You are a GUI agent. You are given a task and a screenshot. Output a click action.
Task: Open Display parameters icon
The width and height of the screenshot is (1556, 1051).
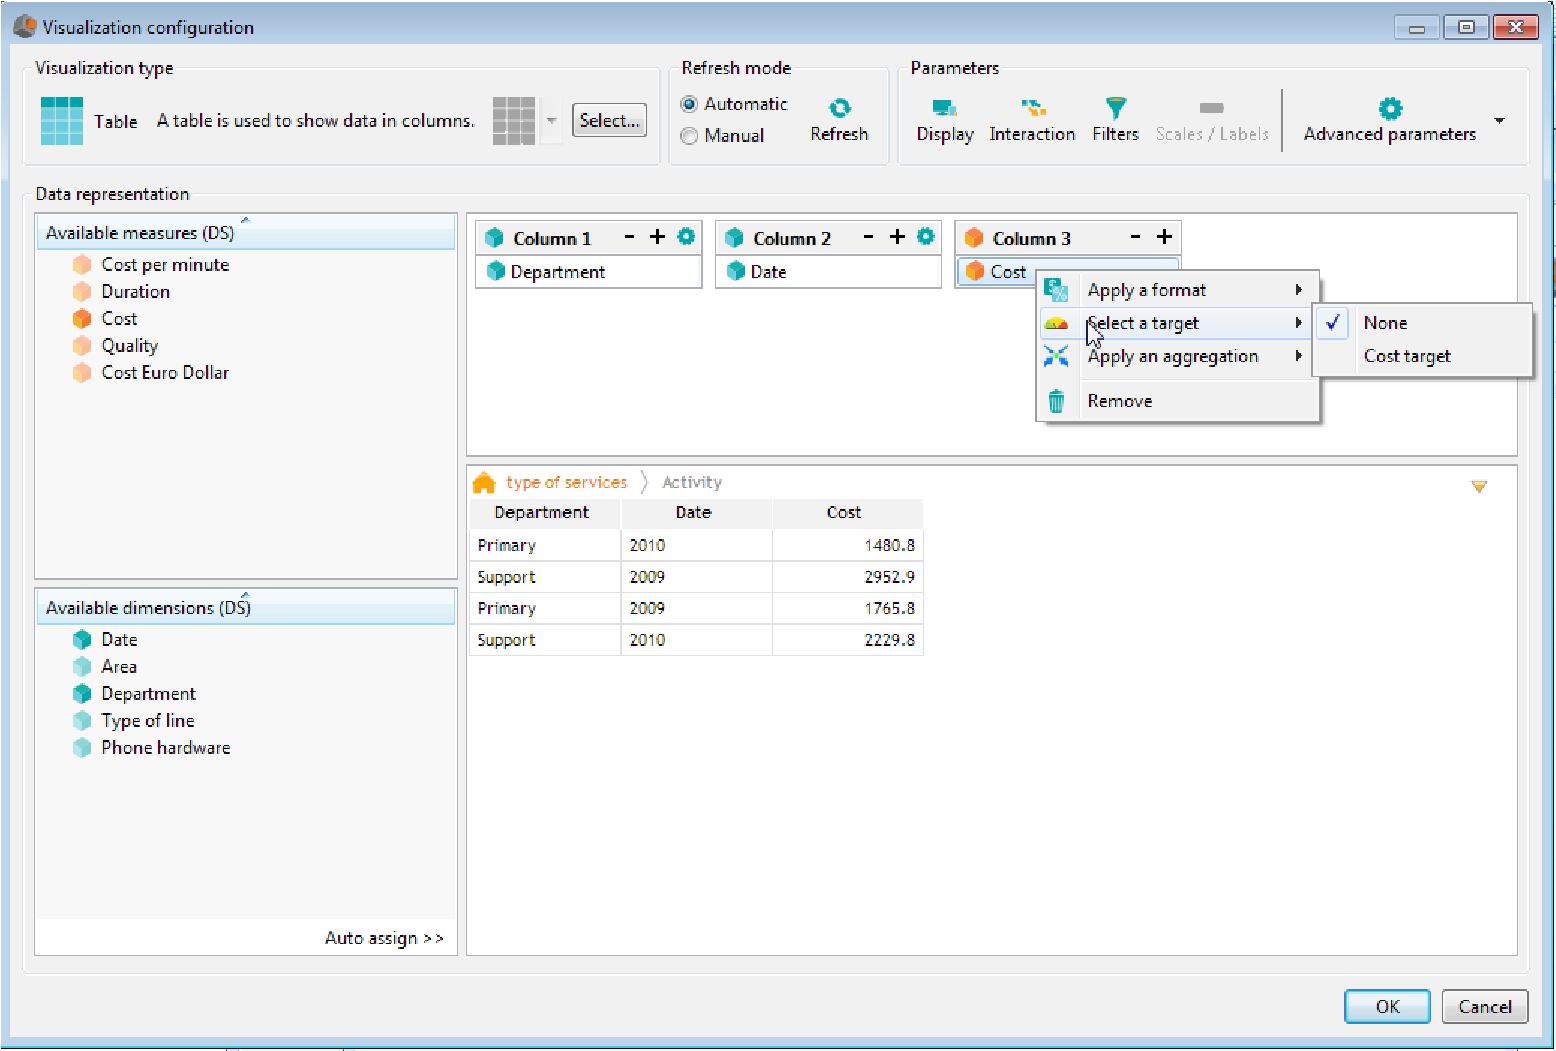coord(944,107)
